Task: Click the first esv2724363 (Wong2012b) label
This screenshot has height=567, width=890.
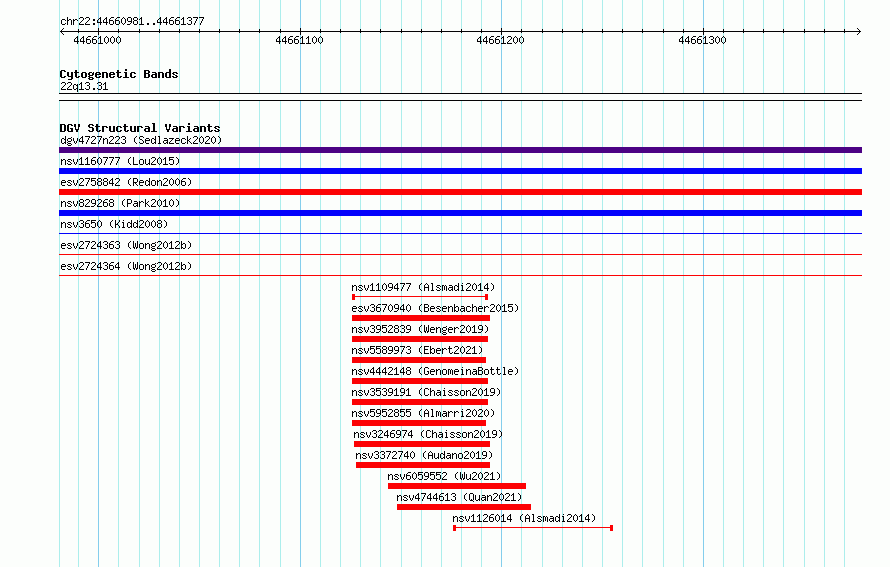Action: [x=126, y=245]
